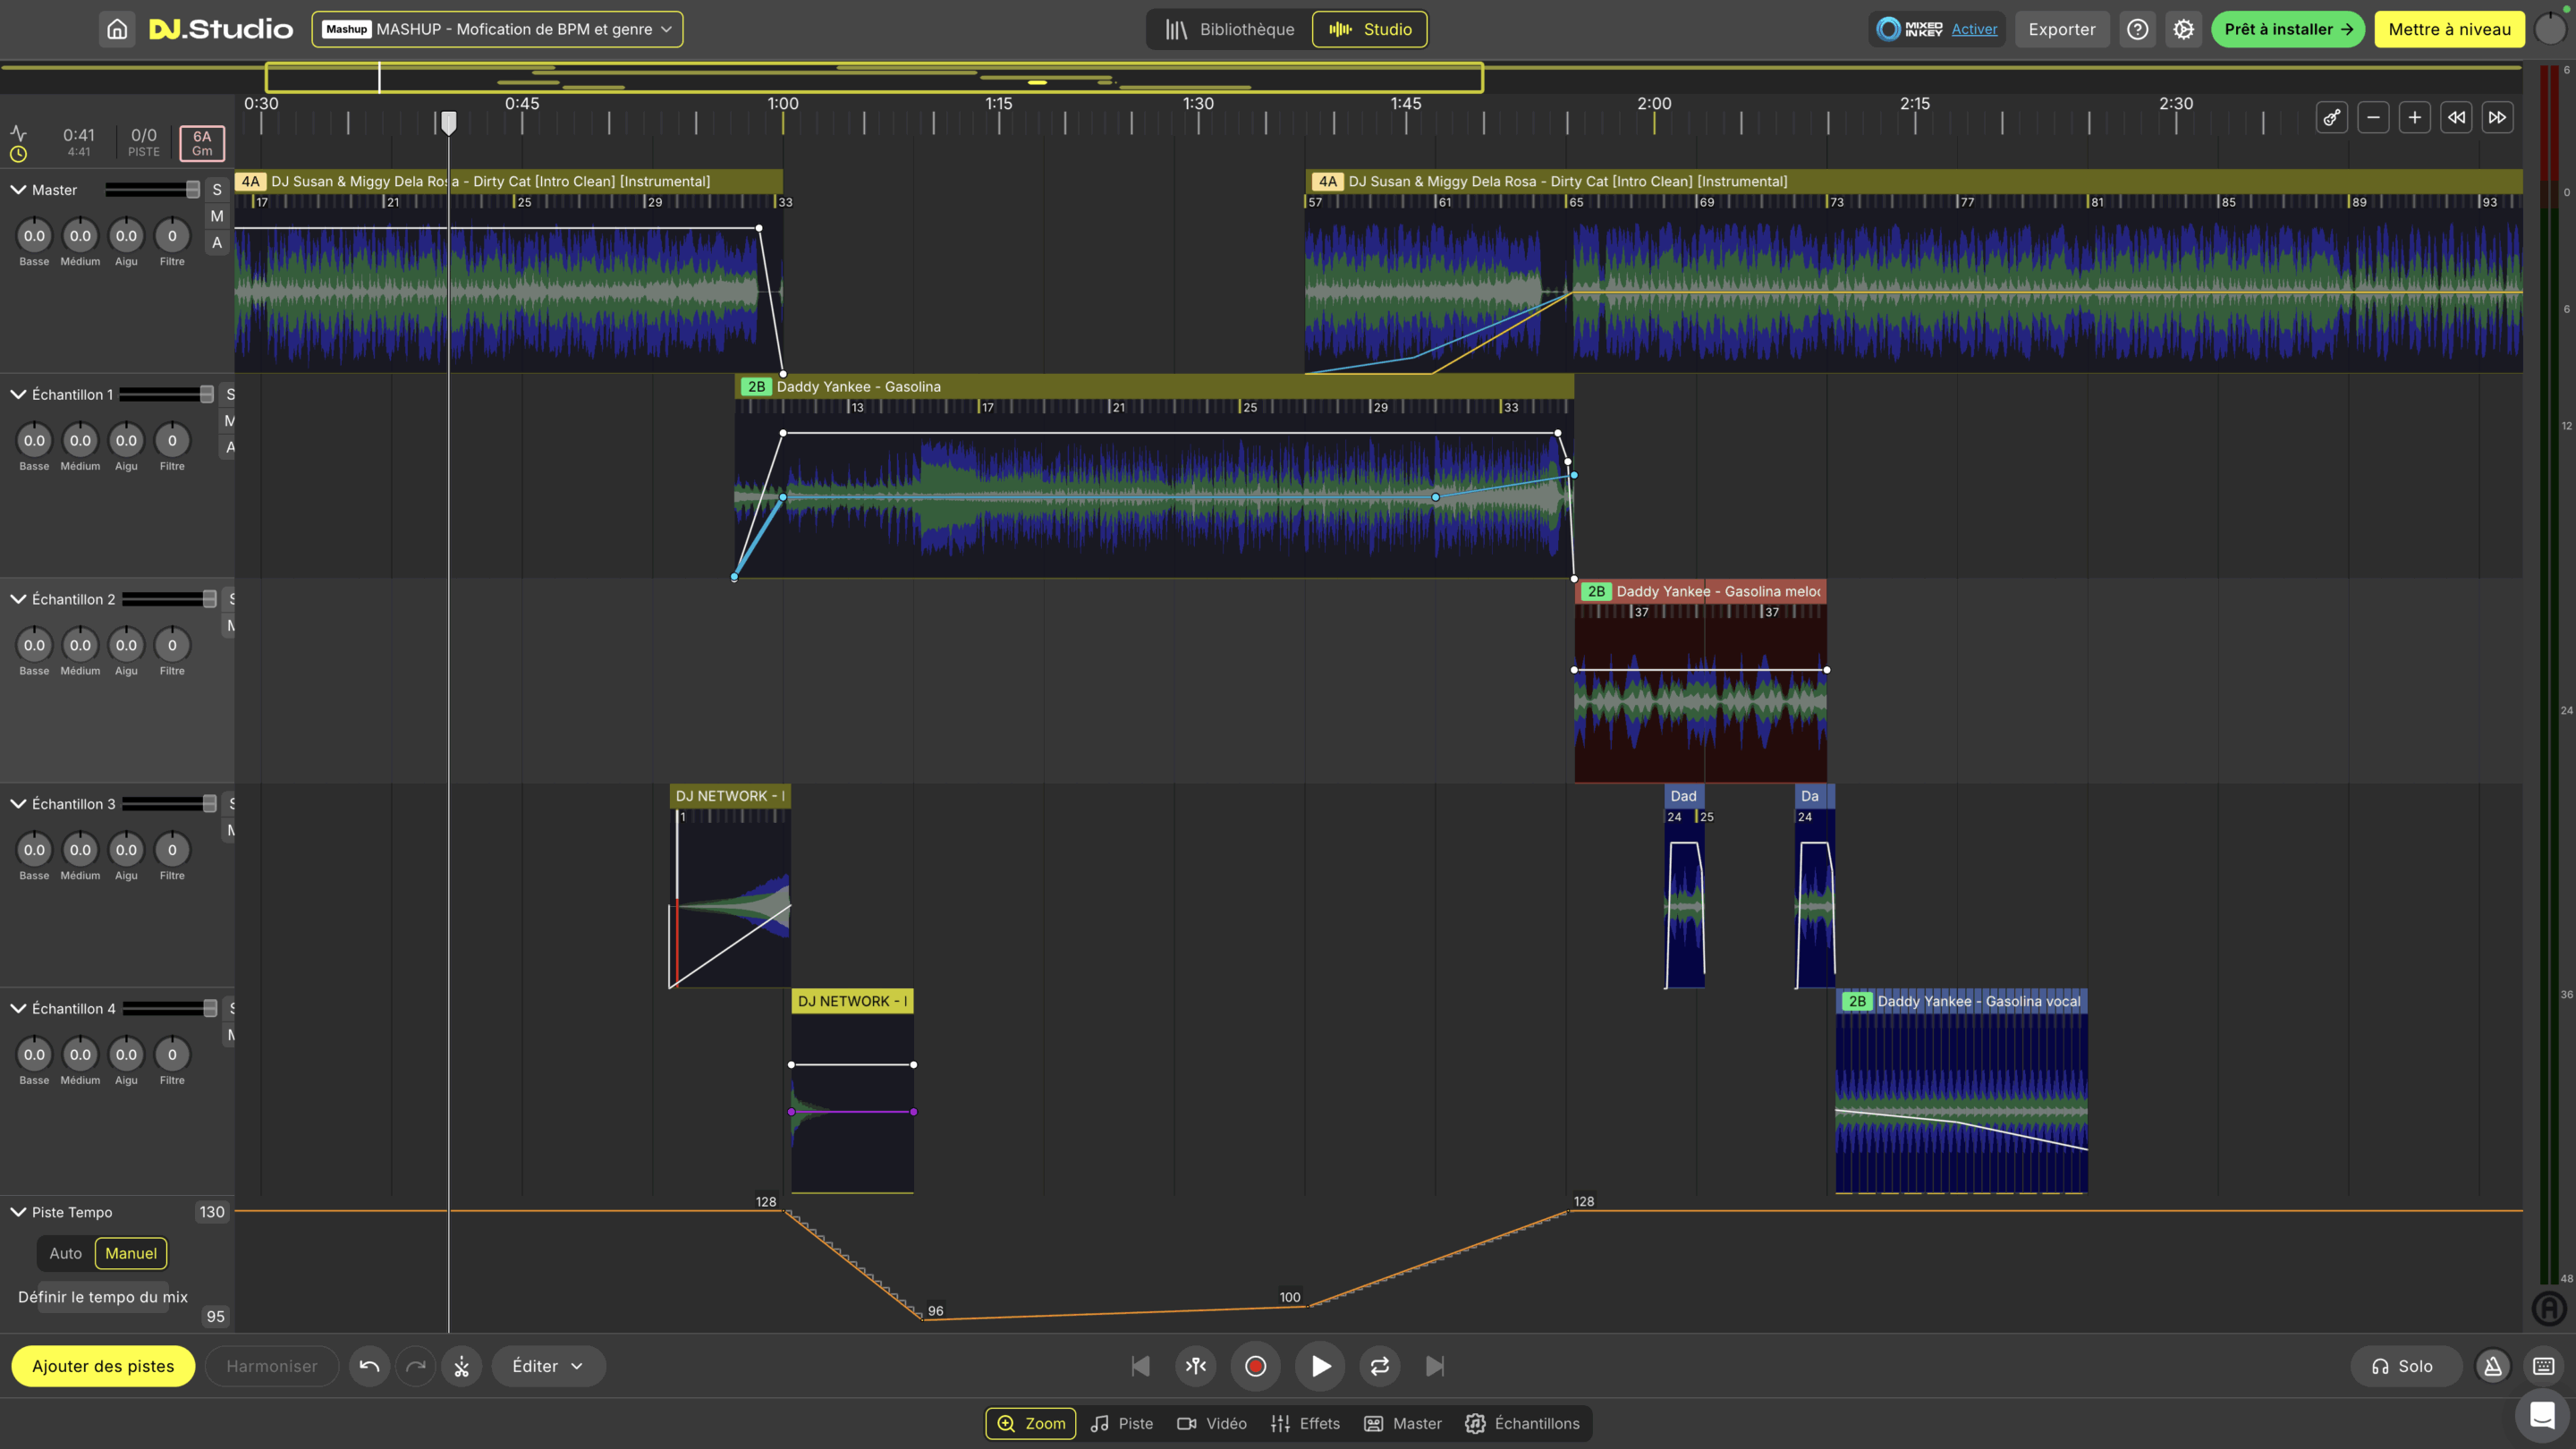Select Auto tempo mode
2576x1449 pixels.
[66, 1253]
